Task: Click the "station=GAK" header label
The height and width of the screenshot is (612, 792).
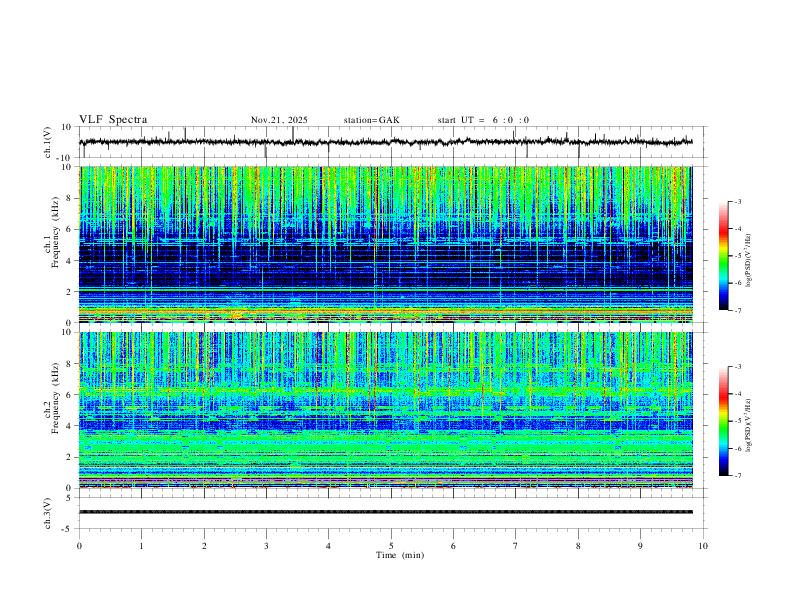Action: [x=371, y=120]
